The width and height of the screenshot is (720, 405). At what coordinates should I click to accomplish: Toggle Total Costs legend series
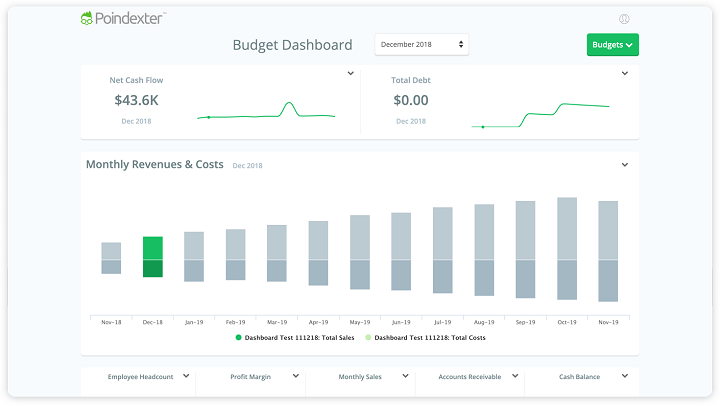[x=425, y=338]
